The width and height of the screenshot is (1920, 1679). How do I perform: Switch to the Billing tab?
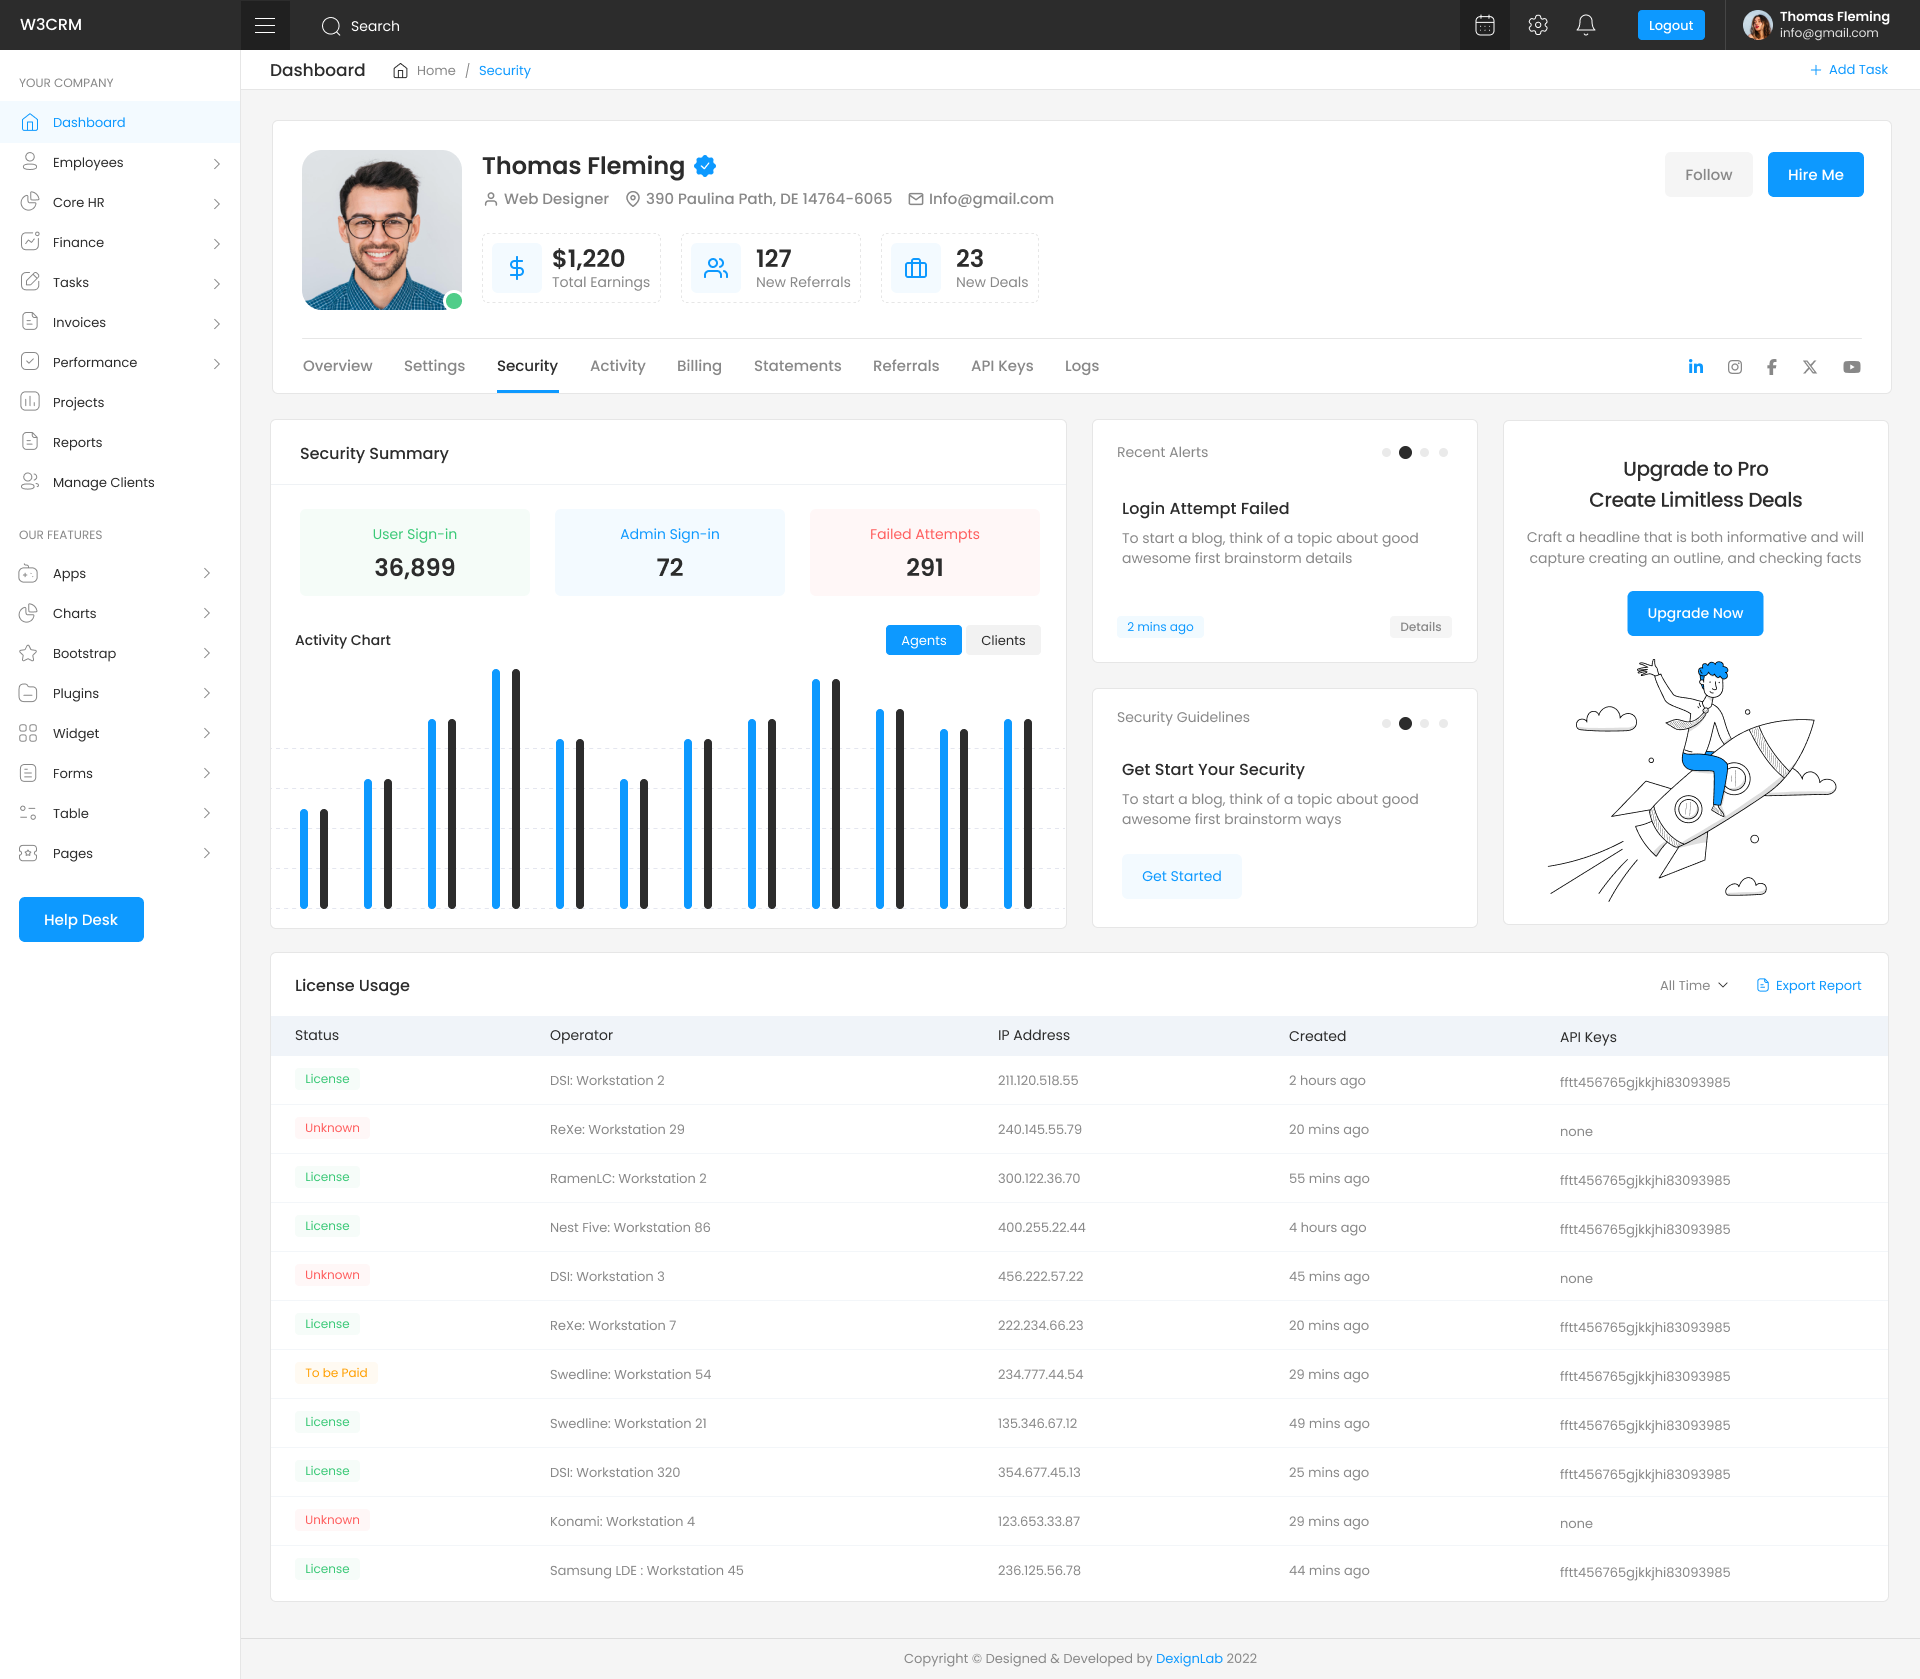click(699, 366)
